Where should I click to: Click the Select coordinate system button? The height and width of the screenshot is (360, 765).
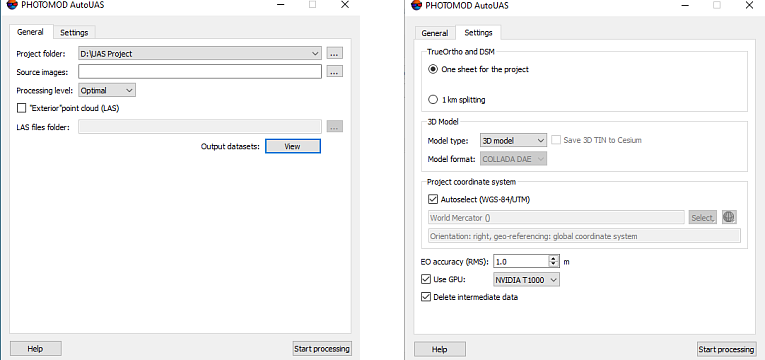coord(703,218)
